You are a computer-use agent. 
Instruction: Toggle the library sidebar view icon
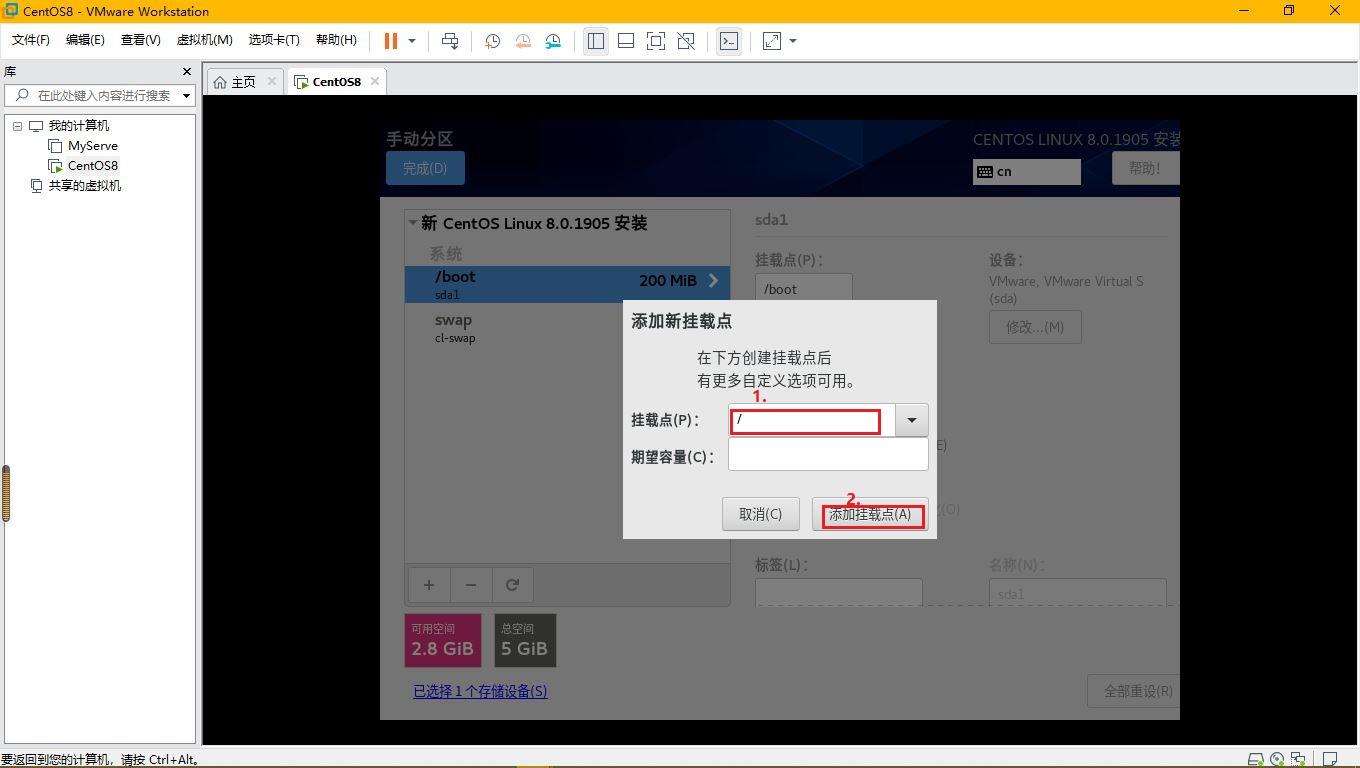coord(596,41)
